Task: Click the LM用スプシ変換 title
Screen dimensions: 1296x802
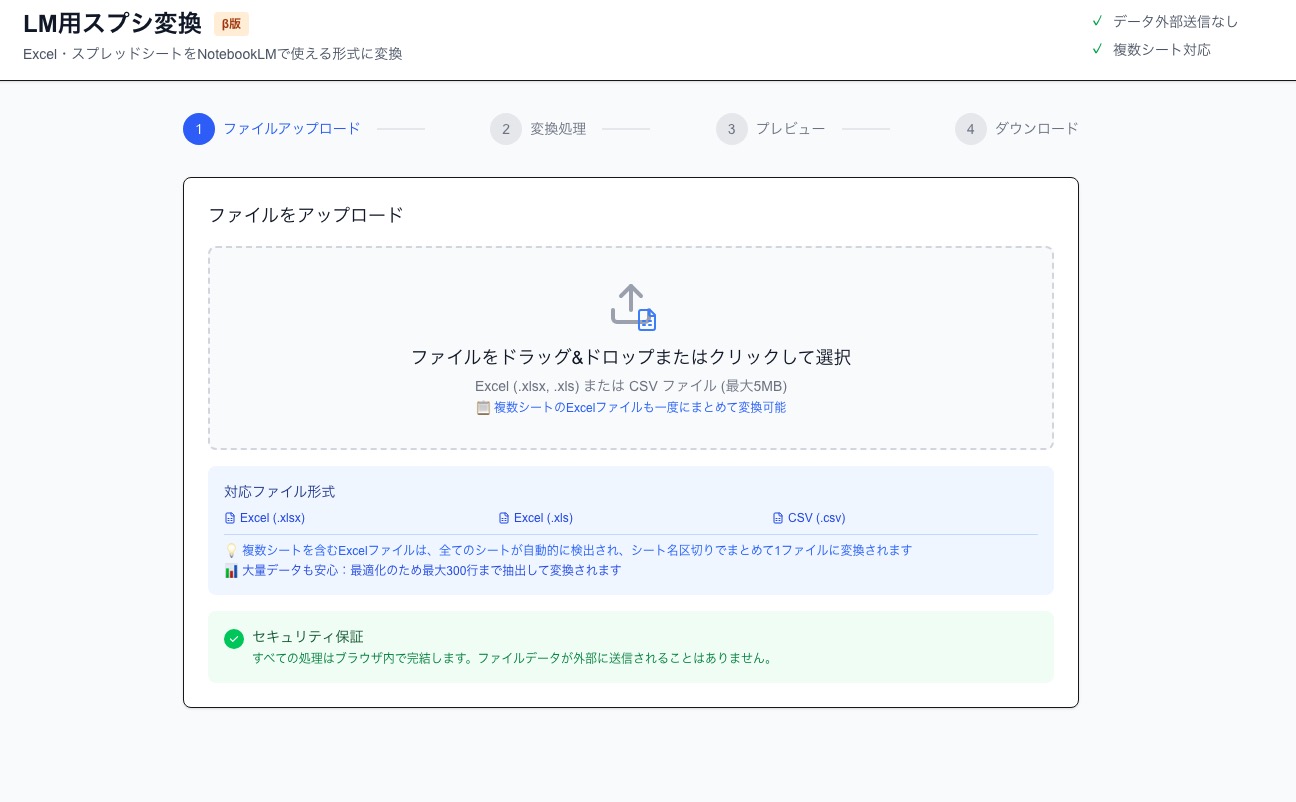Action: click(x=112, y=24)
